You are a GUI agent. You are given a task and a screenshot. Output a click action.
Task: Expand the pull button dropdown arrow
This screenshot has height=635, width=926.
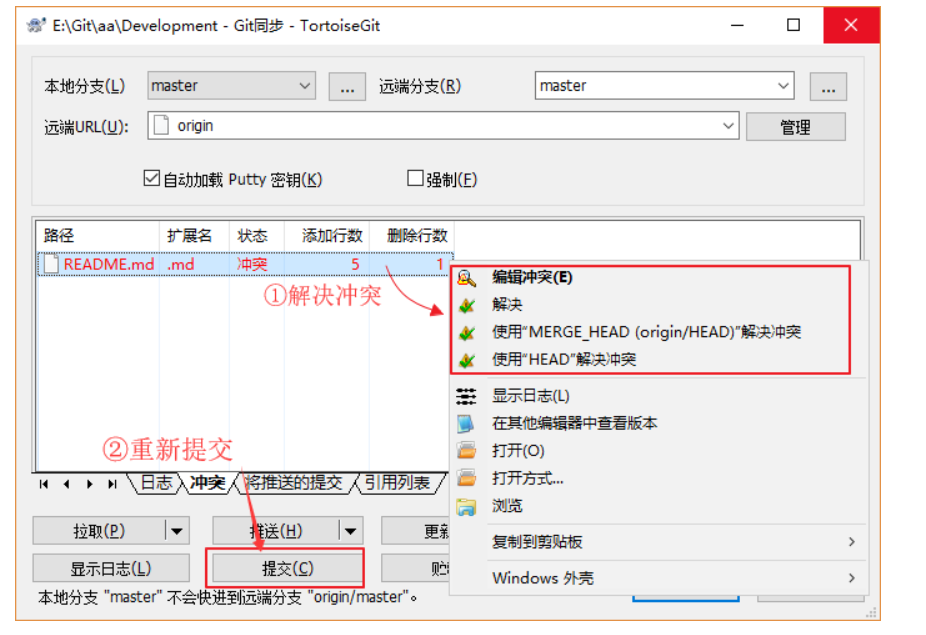coord(175,531)
